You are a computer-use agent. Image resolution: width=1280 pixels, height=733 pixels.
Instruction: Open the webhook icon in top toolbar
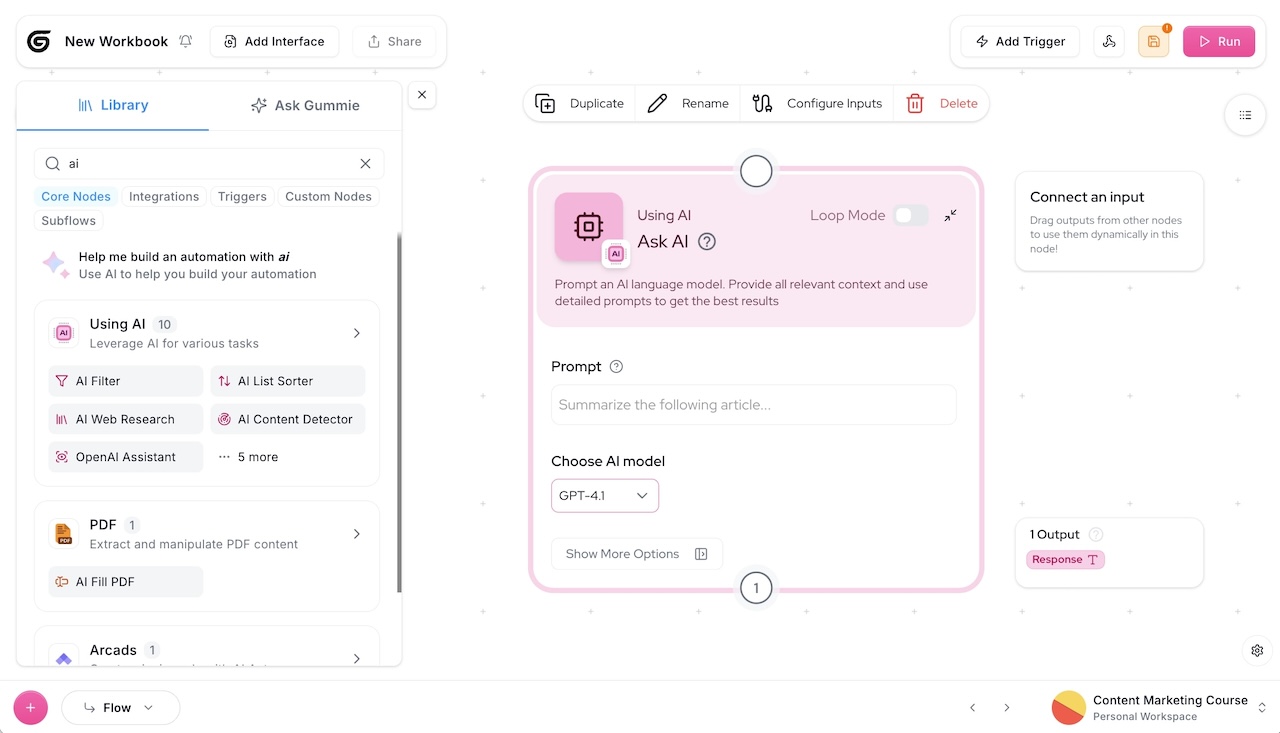[x=1108, y=41]
